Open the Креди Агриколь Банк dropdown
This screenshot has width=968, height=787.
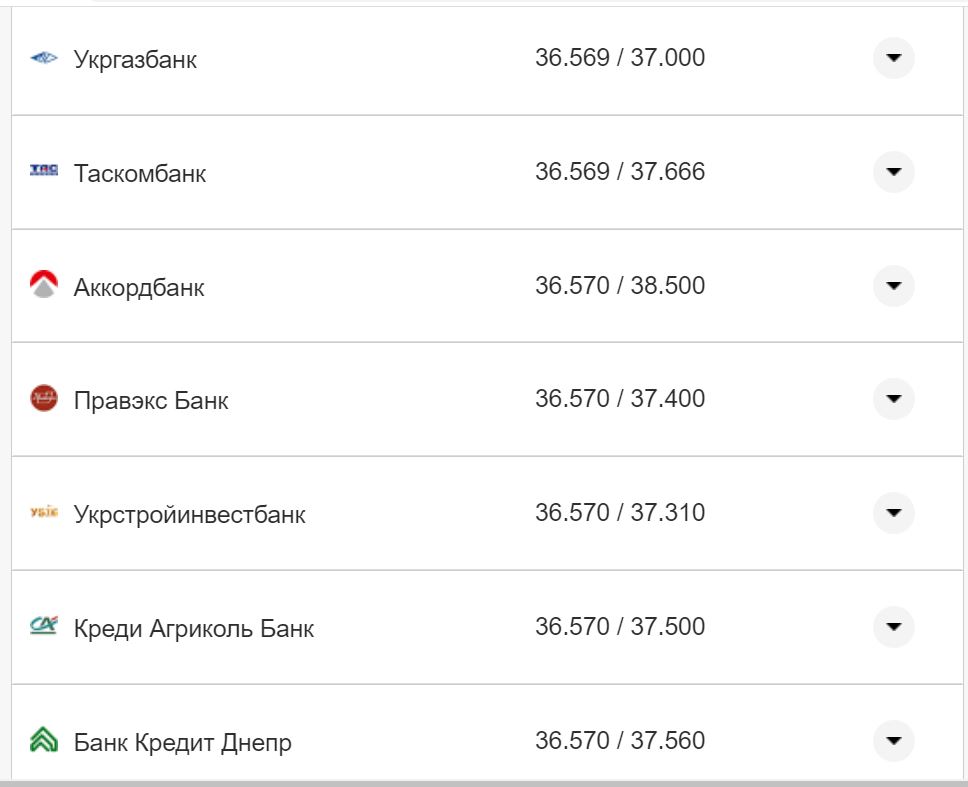[893, 626]
